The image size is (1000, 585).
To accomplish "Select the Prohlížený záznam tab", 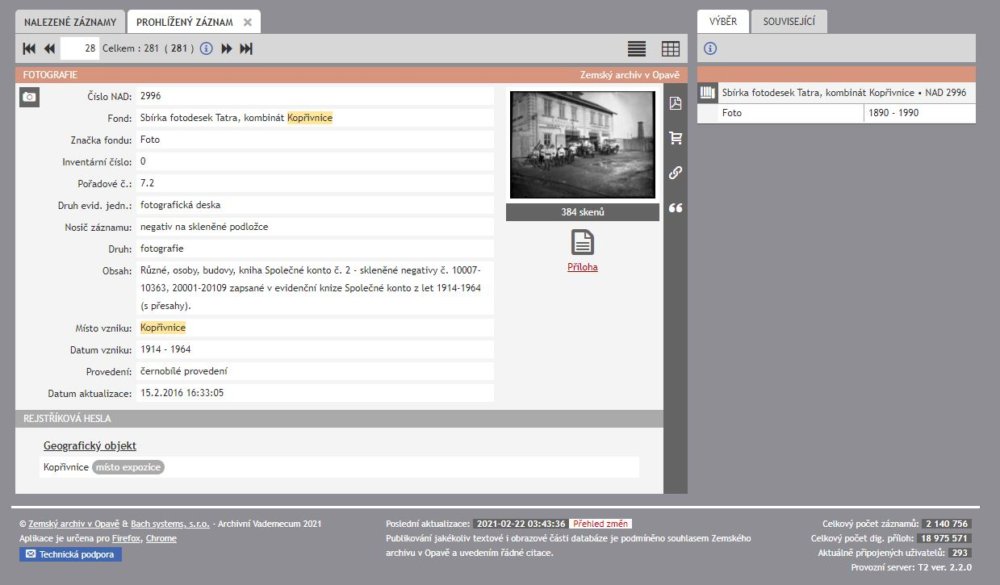I will click(x=185, y=22).
